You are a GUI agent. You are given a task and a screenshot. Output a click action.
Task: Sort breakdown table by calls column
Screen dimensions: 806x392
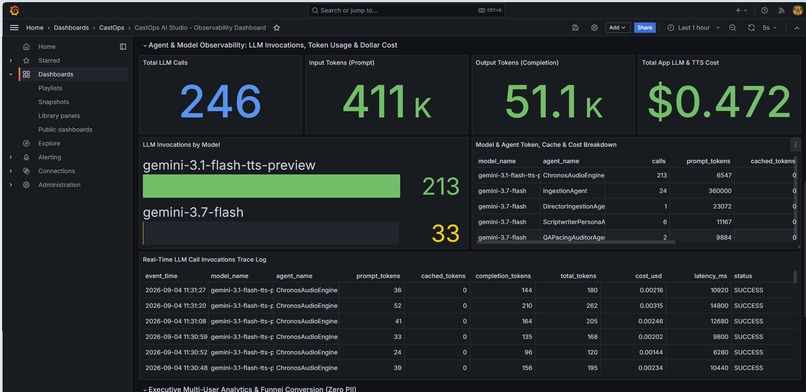(x=658, y=161)
